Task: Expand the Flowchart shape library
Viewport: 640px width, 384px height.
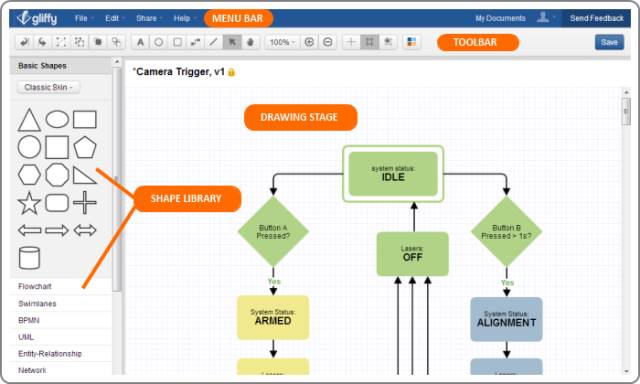Action: (x=35, y=286)
